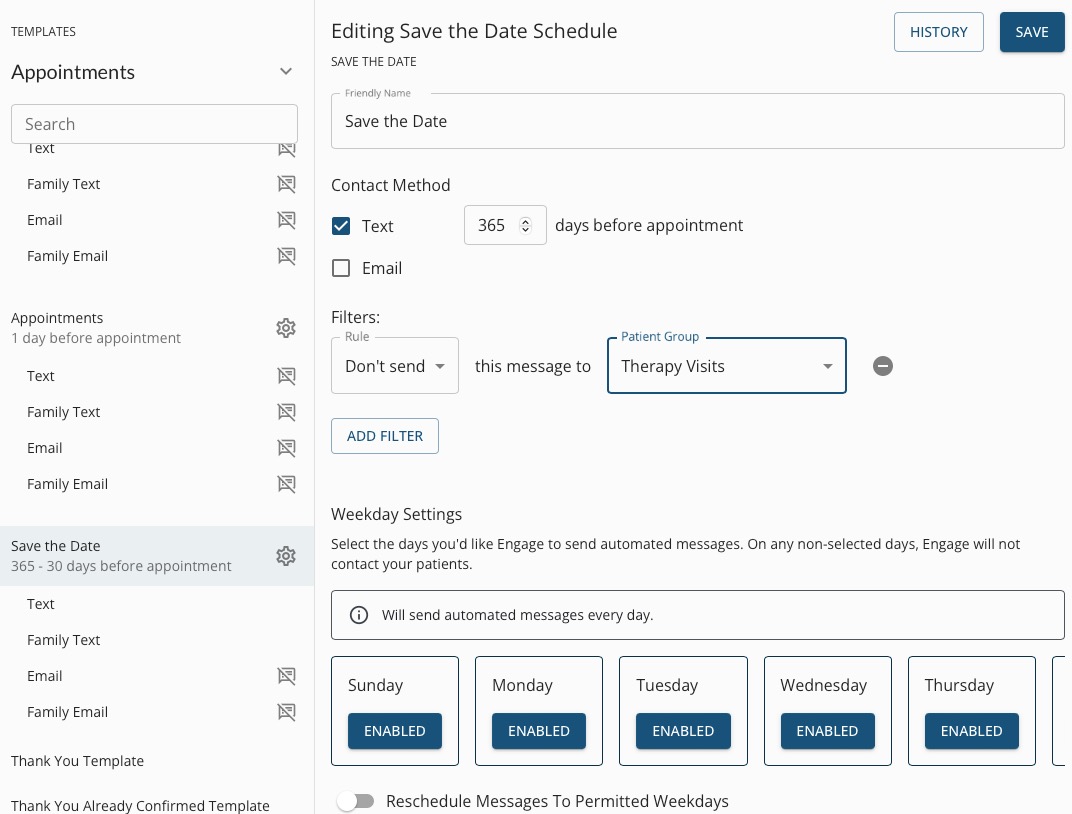Collapse the Appointments templates section
The image size is (1072, 814).
(x=286, y=72)
